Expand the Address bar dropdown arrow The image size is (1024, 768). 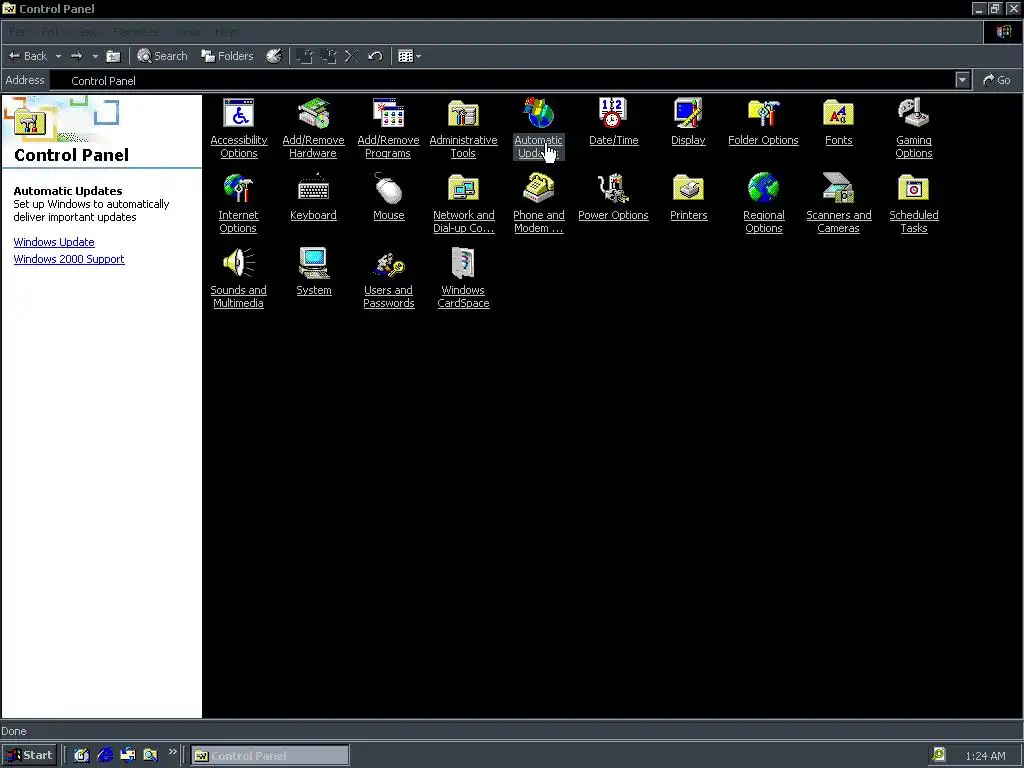tap(962, 80)
